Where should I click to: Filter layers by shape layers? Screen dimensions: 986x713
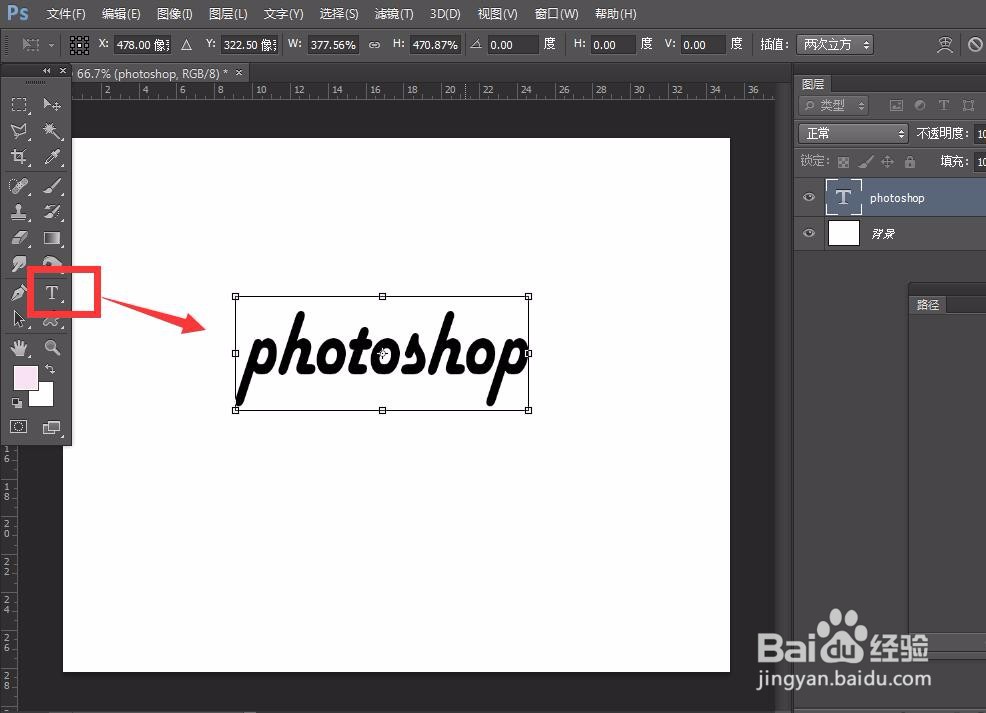[x=968, y=106]
